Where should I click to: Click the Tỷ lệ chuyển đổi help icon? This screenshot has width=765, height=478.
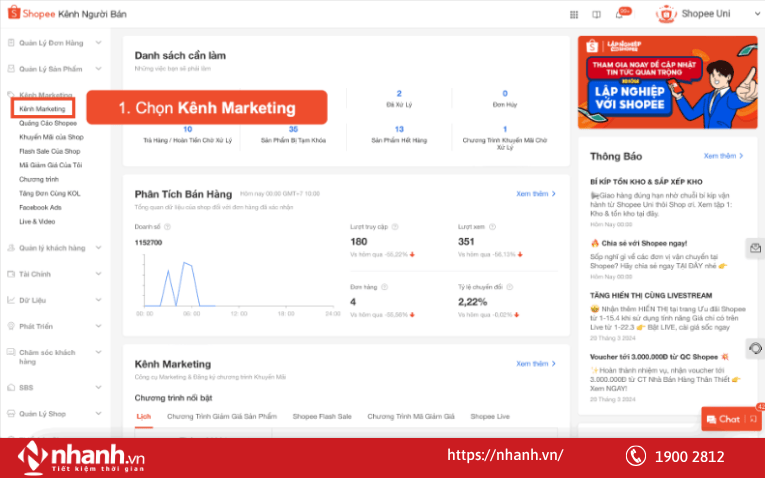coord(510,287)
